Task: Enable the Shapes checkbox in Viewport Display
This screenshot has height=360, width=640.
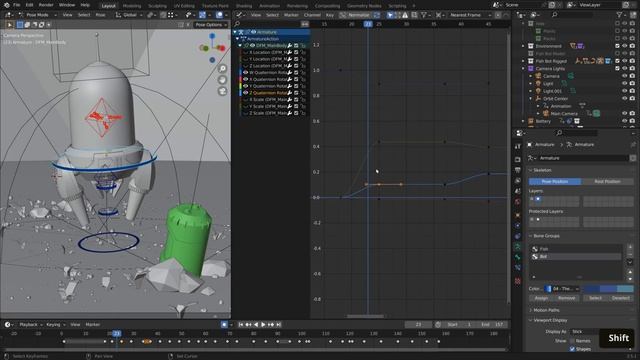Action: pos(572,349)
